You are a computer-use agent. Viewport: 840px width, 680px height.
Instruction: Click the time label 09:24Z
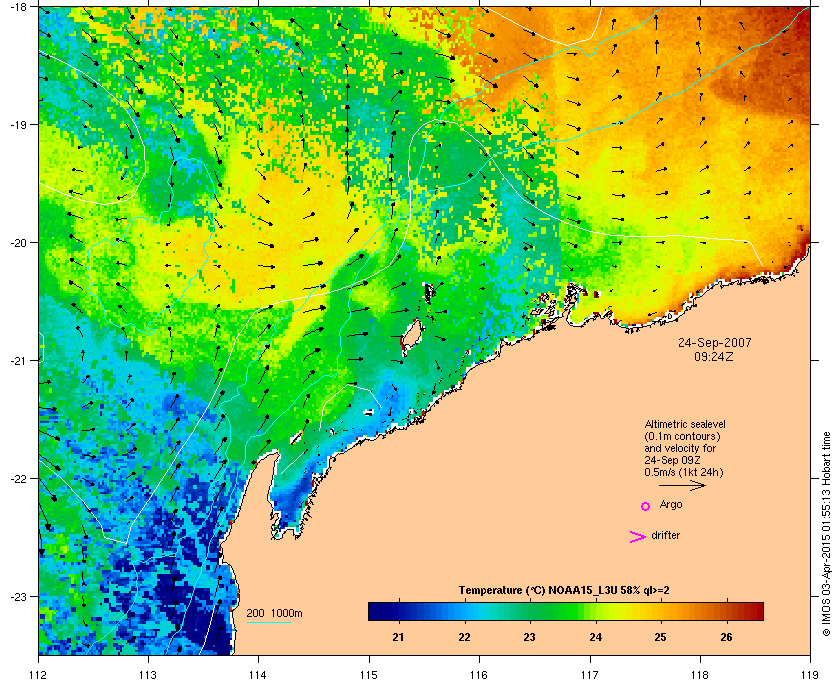(x=714, y=356)
